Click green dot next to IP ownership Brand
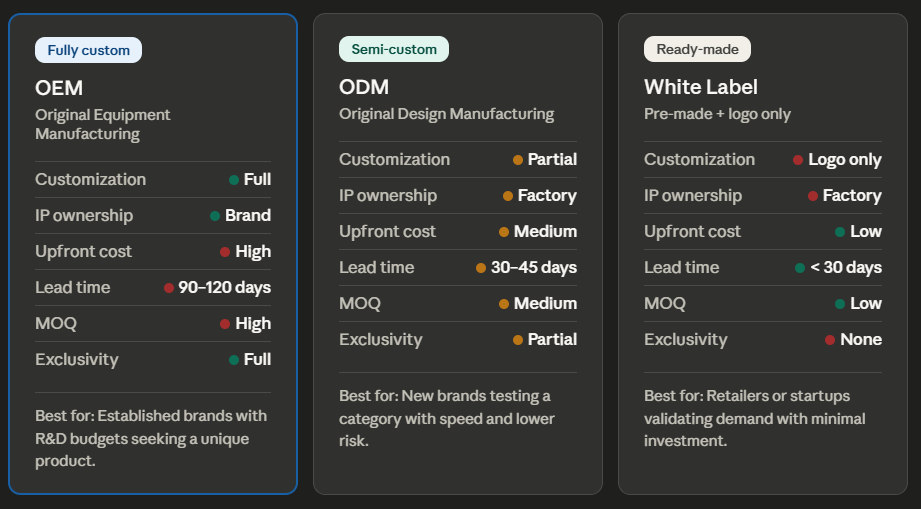921x509 pixels. pos(215,216)
